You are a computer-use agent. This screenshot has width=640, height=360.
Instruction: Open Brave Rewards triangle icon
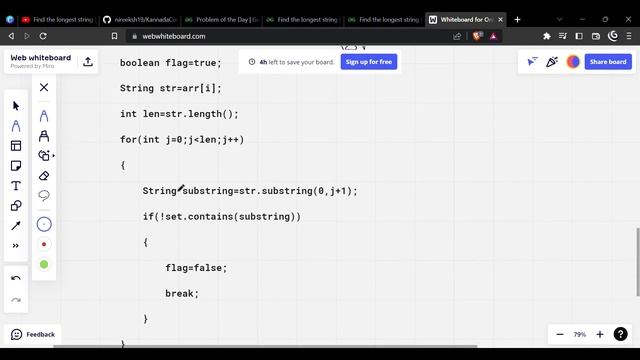(493, 36)
